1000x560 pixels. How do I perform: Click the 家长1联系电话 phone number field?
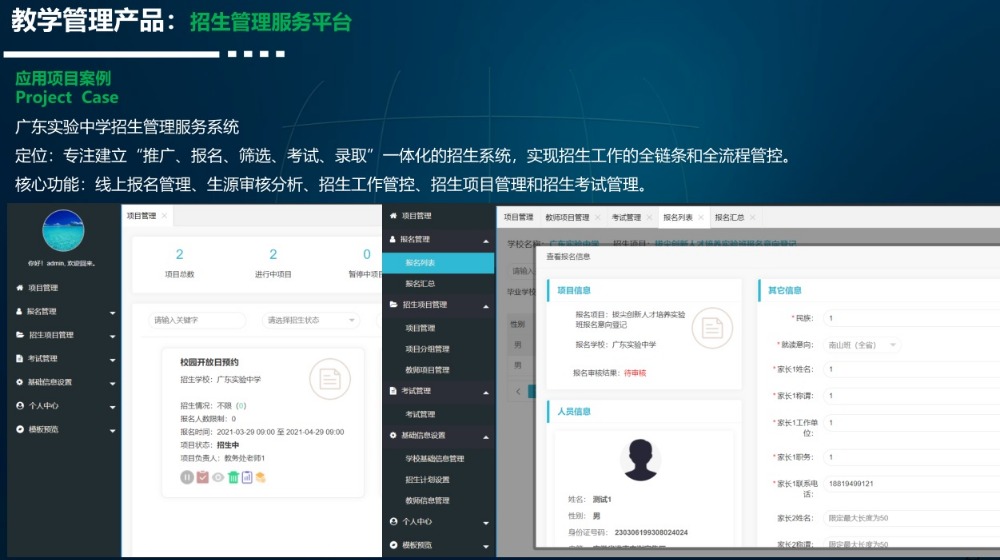pyautogui.click(x=910, y=483)
